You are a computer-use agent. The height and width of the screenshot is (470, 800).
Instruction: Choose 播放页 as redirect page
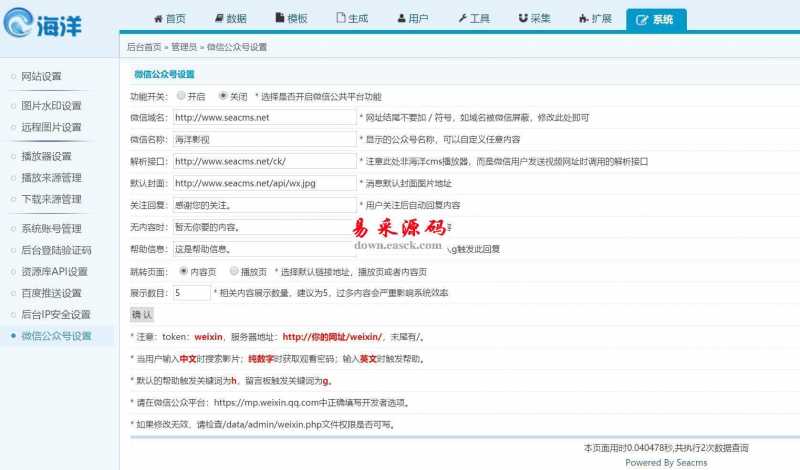point(233,270)
